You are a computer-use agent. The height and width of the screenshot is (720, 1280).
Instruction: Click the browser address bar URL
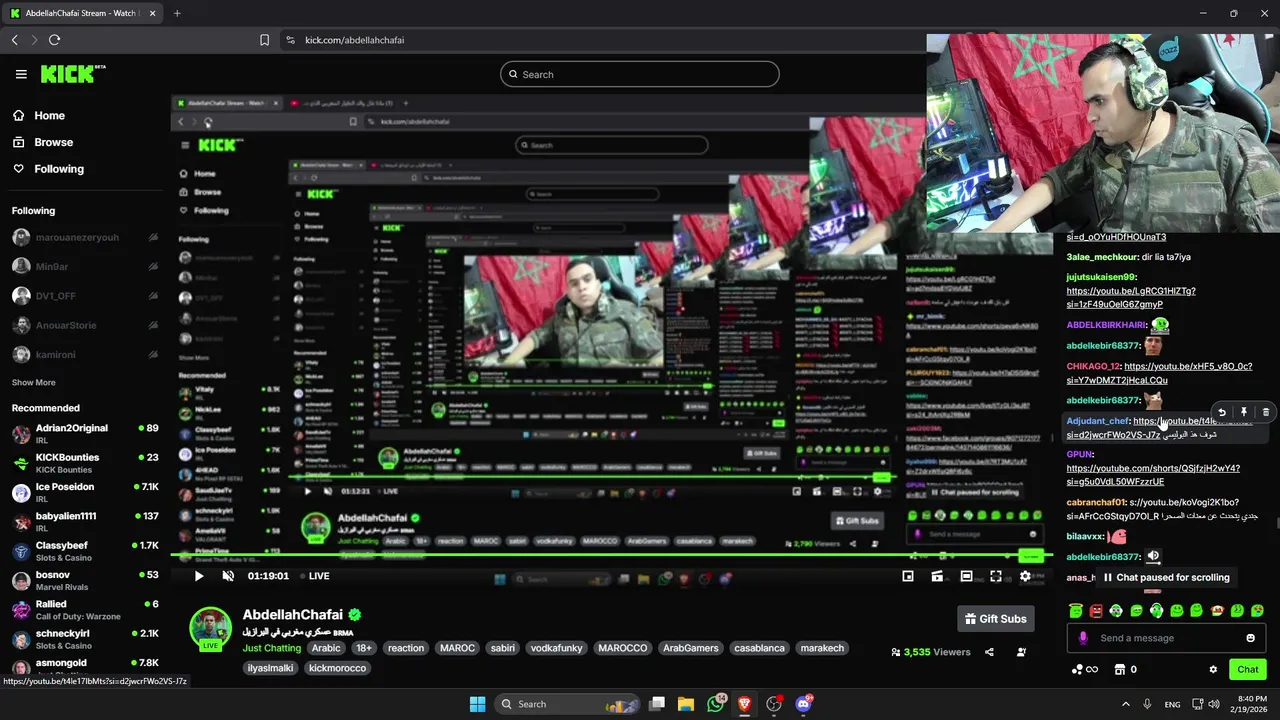point(354,40)
